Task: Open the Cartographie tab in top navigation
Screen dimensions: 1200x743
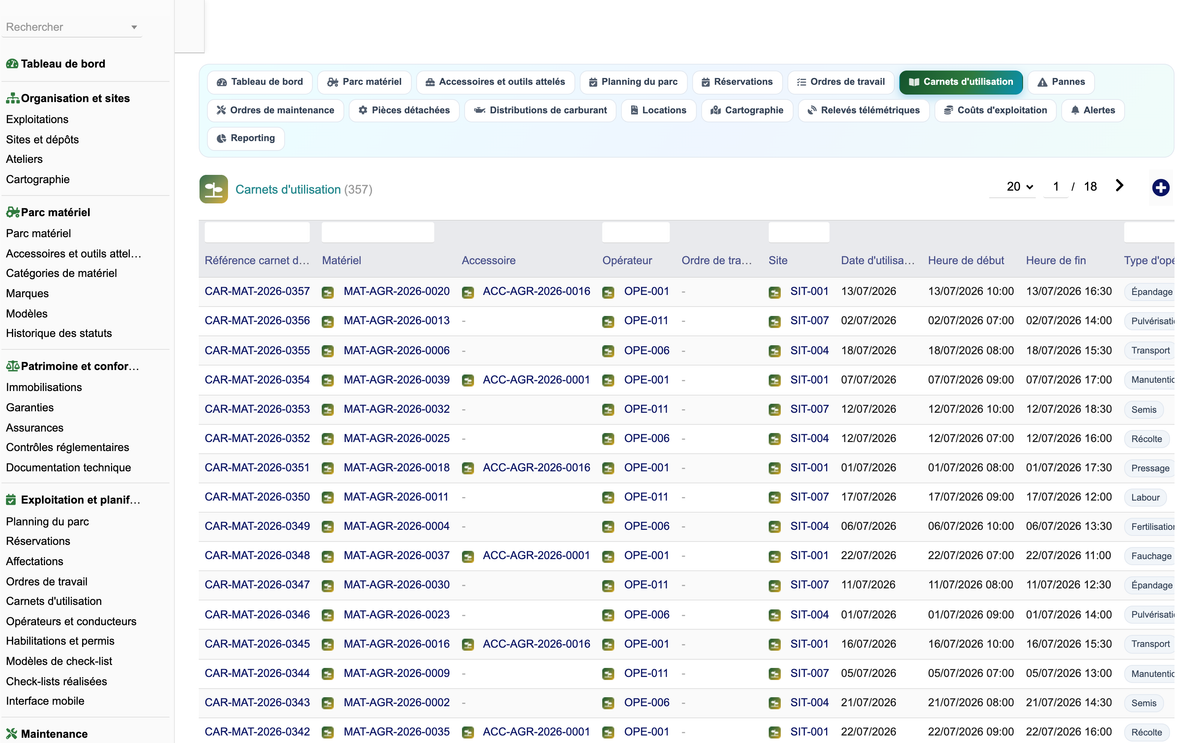Action: tap(747, 110)
